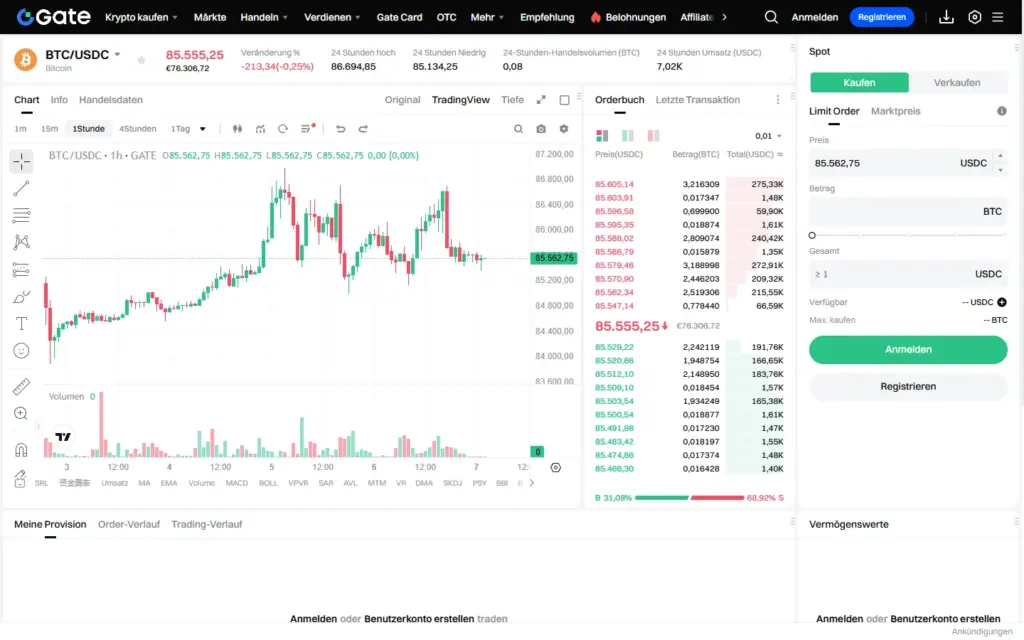Open the Handeln dropdown menu
Viewport: 1024px width, 640px height.
264,17
